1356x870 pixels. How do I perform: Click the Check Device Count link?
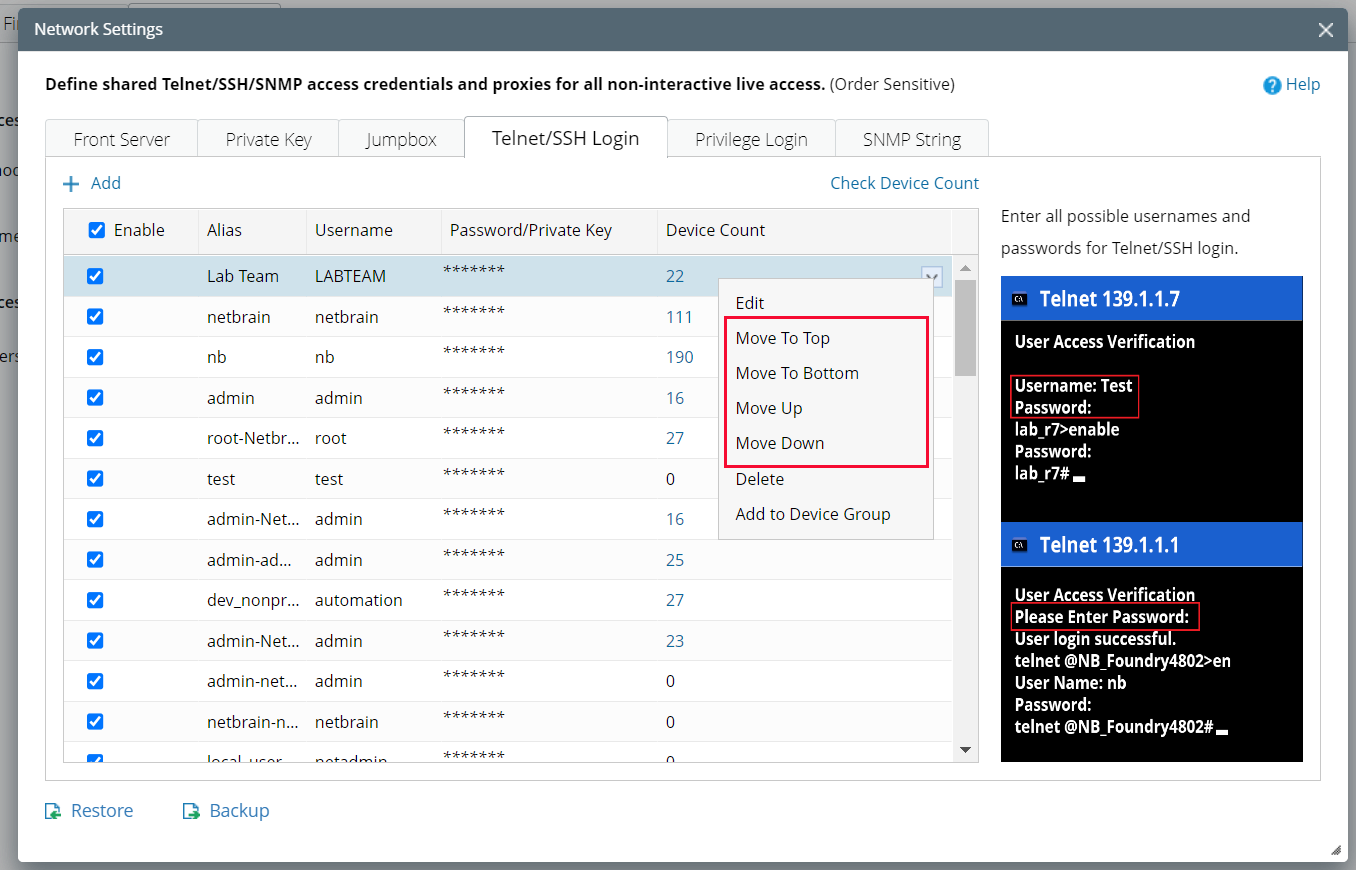click(904, 183)
